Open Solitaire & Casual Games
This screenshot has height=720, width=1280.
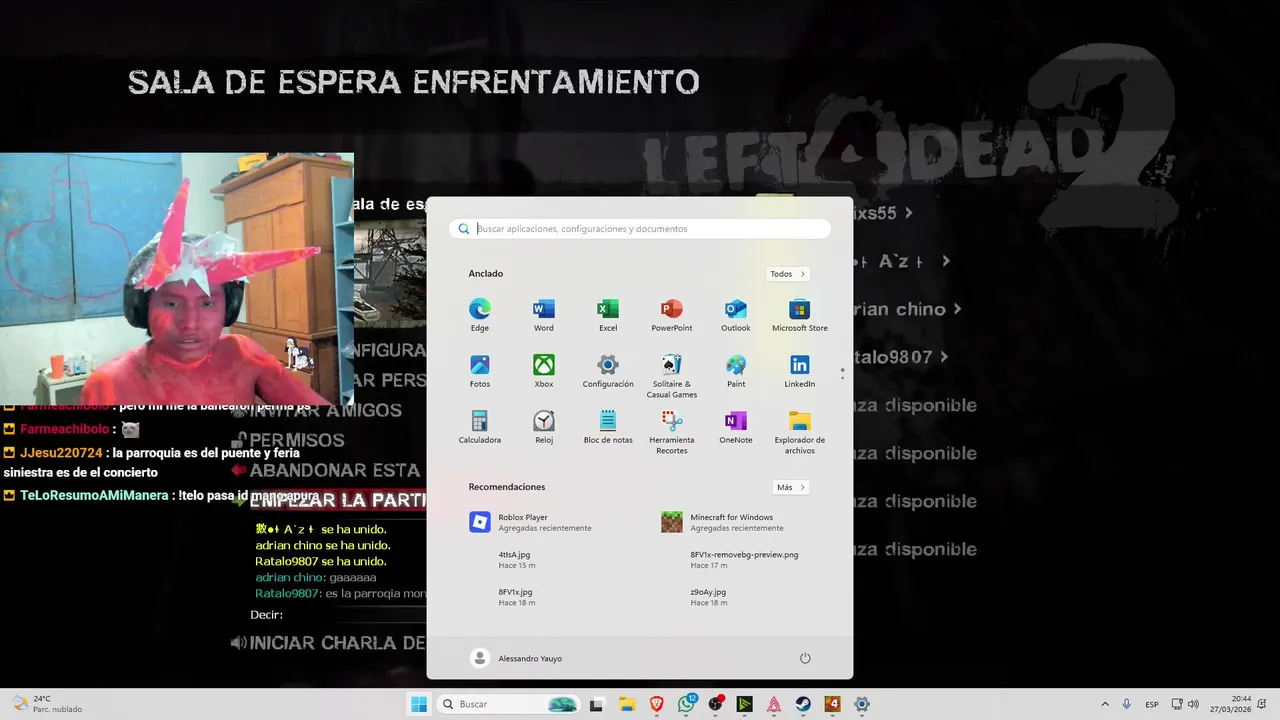(x=672, y=376)
